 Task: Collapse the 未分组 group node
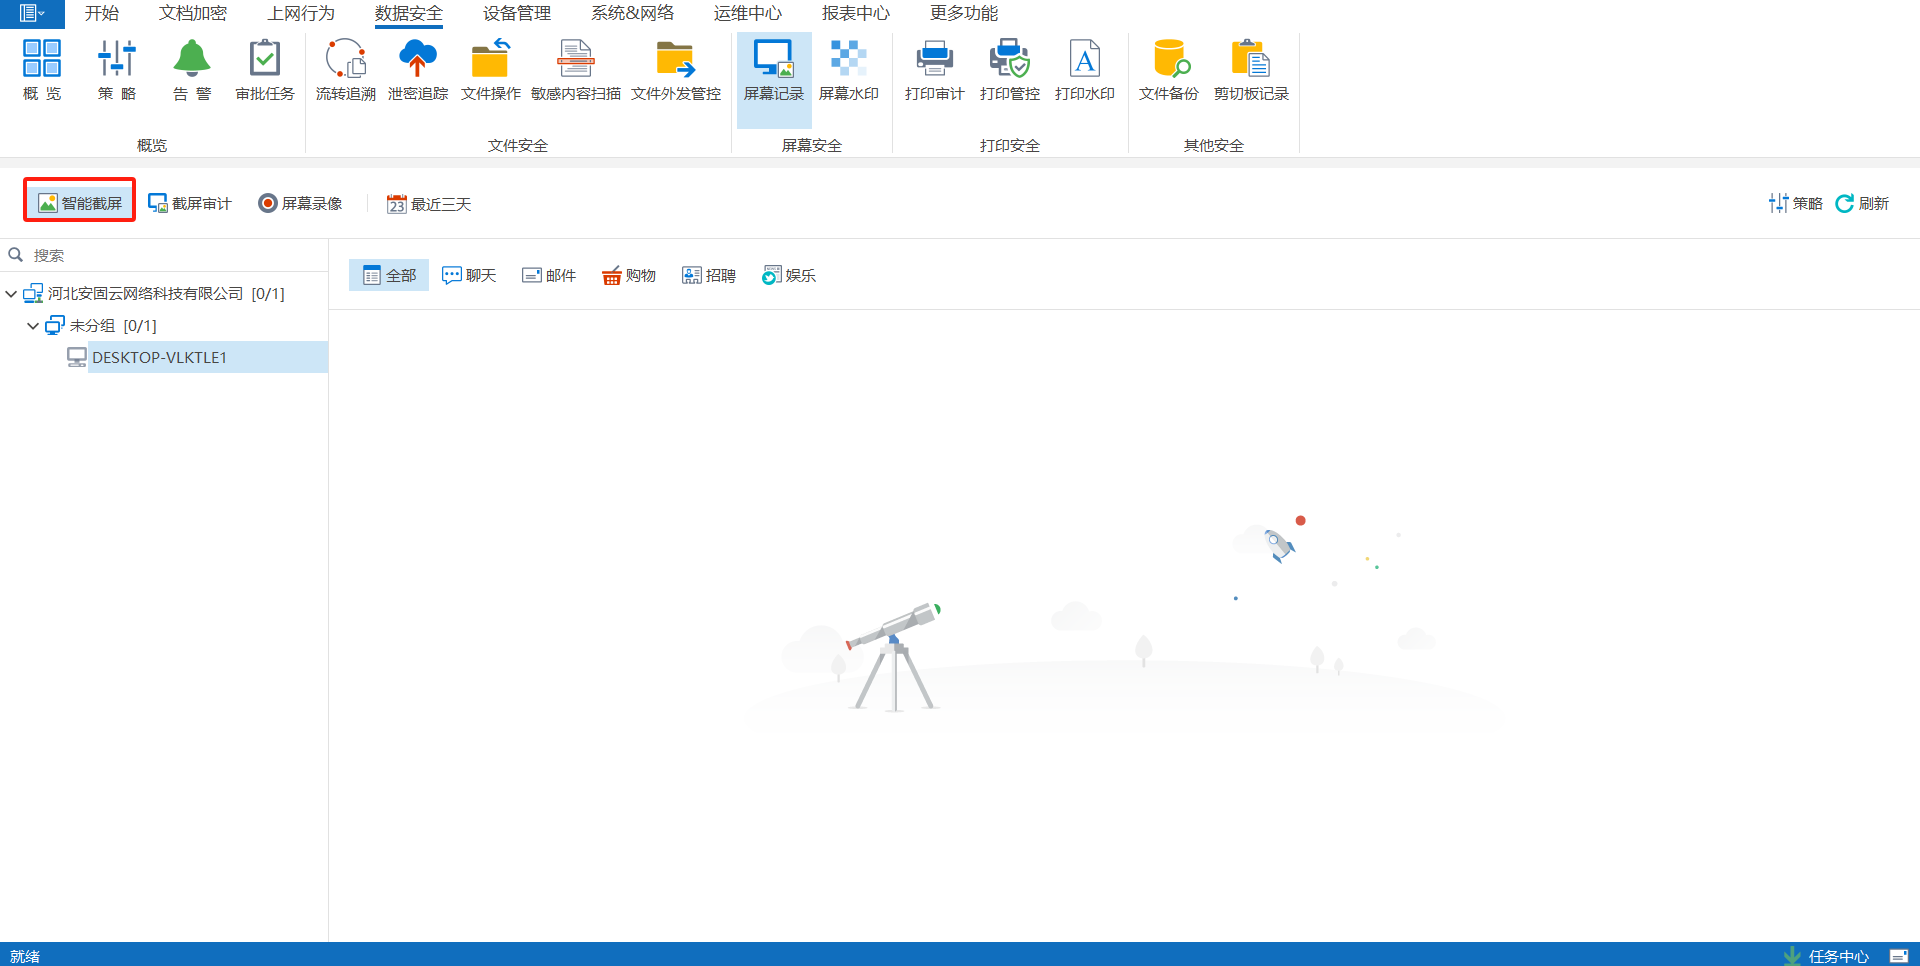pos(33,326)
